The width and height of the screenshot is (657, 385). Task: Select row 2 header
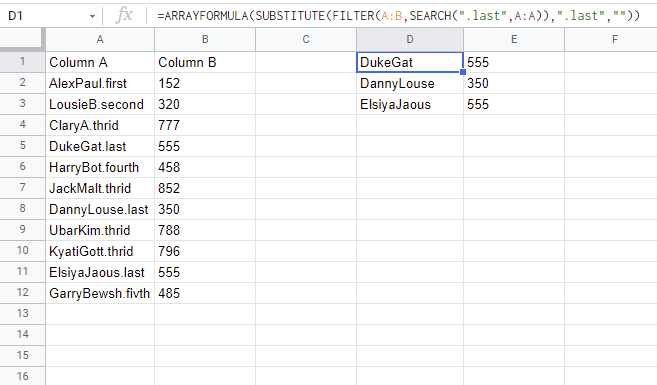[x=23, y=83]
